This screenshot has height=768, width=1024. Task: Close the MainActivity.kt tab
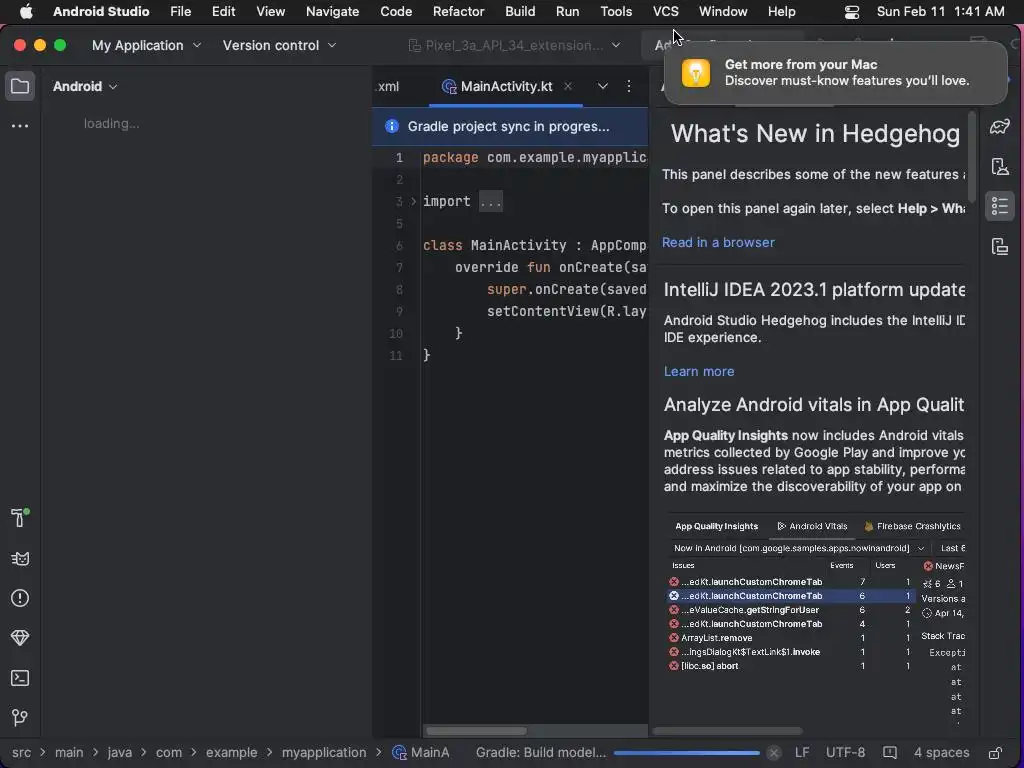568,86
